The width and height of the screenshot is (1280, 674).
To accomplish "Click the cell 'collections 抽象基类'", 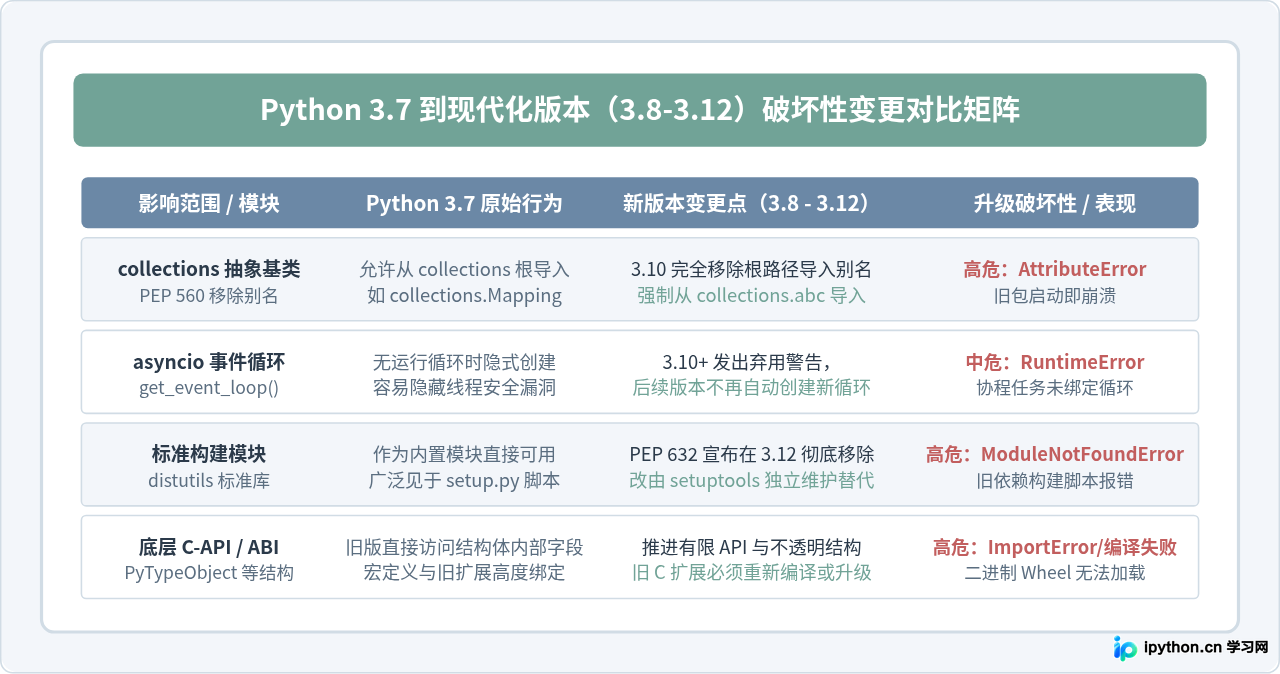I will tap(209, 269).
